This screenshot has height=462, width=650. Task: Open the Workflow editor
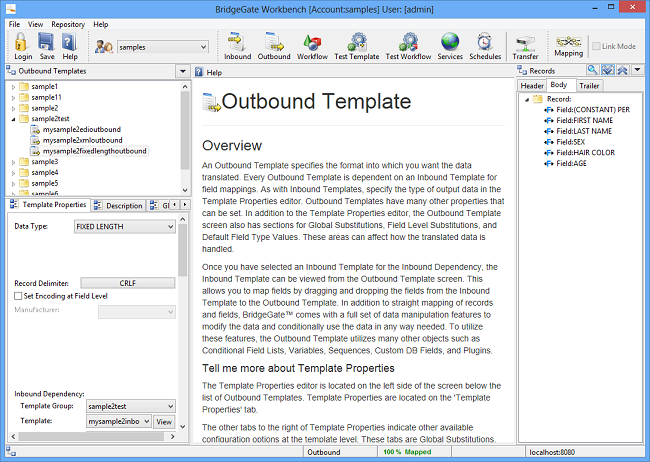(x=312, y=46)
